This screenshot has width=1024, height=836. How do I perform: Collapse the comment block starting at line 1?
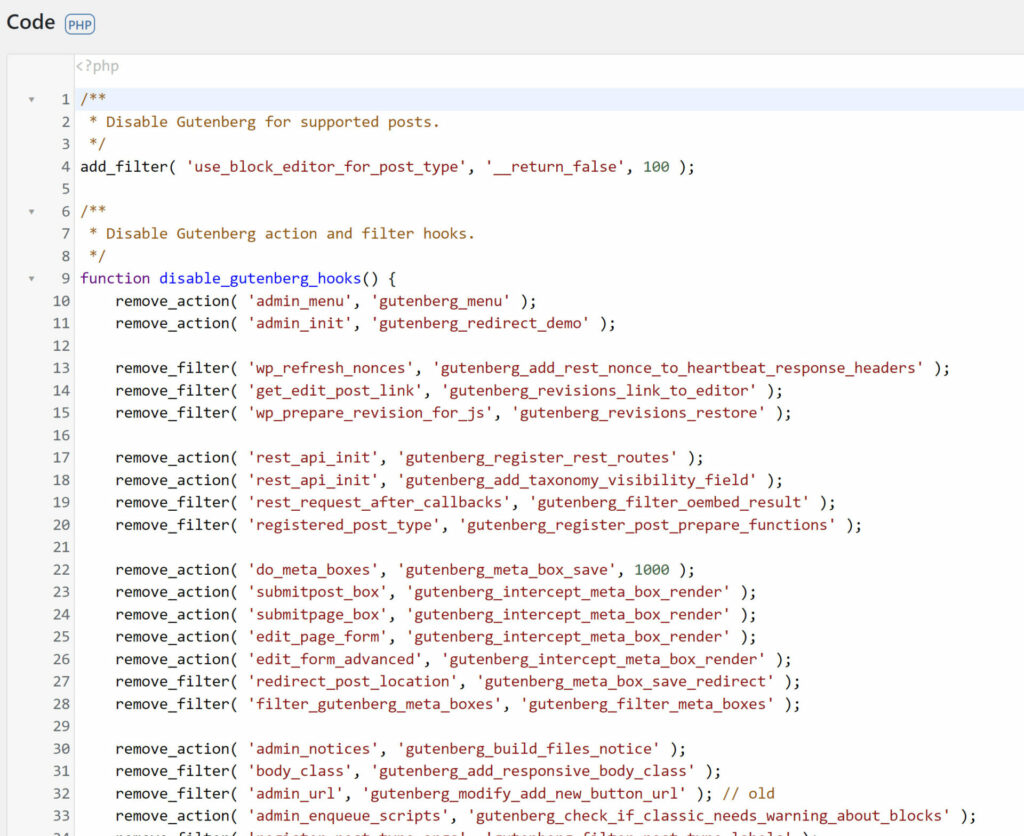[31, 99]
